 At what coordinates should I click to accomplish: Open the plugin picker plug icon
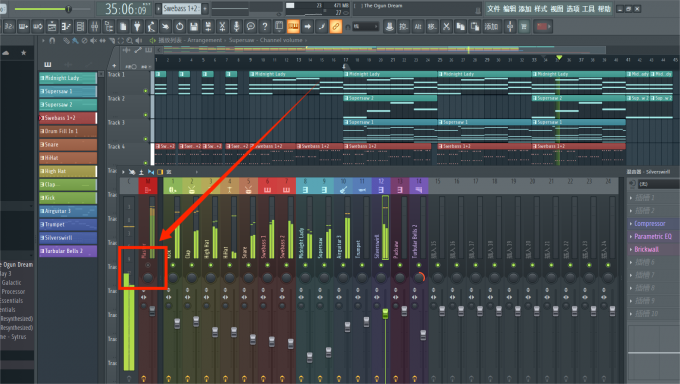tap(137, 27)
